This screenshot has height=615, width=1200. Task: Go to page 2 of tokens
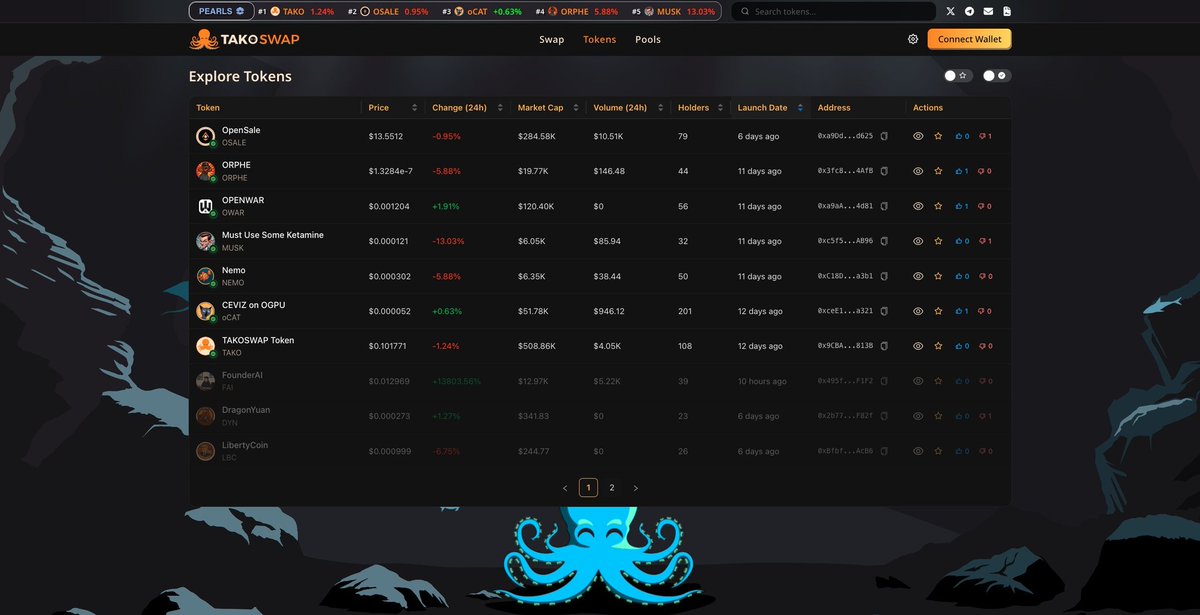click(x=611, y=487)
